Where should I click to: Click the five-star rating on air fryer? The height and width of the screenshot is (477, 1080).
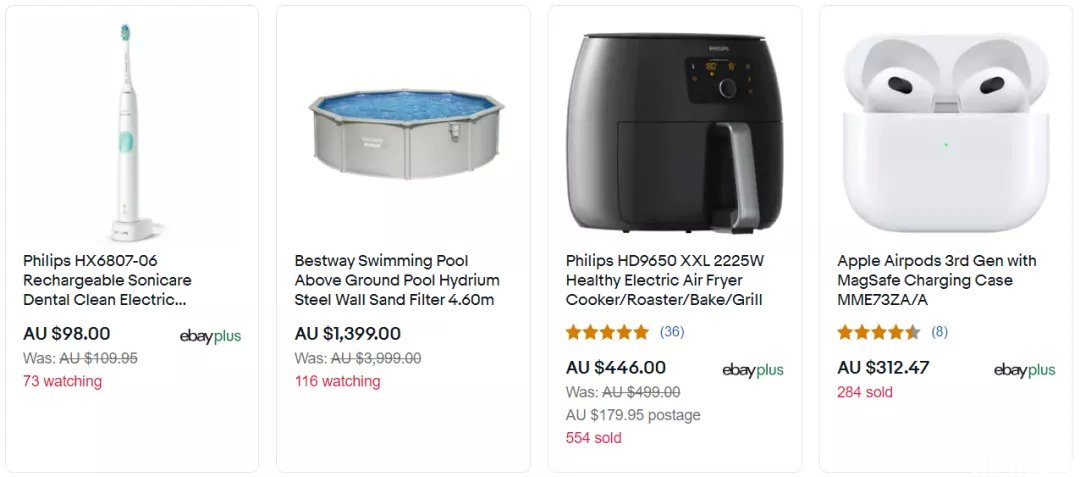[607, 332]
